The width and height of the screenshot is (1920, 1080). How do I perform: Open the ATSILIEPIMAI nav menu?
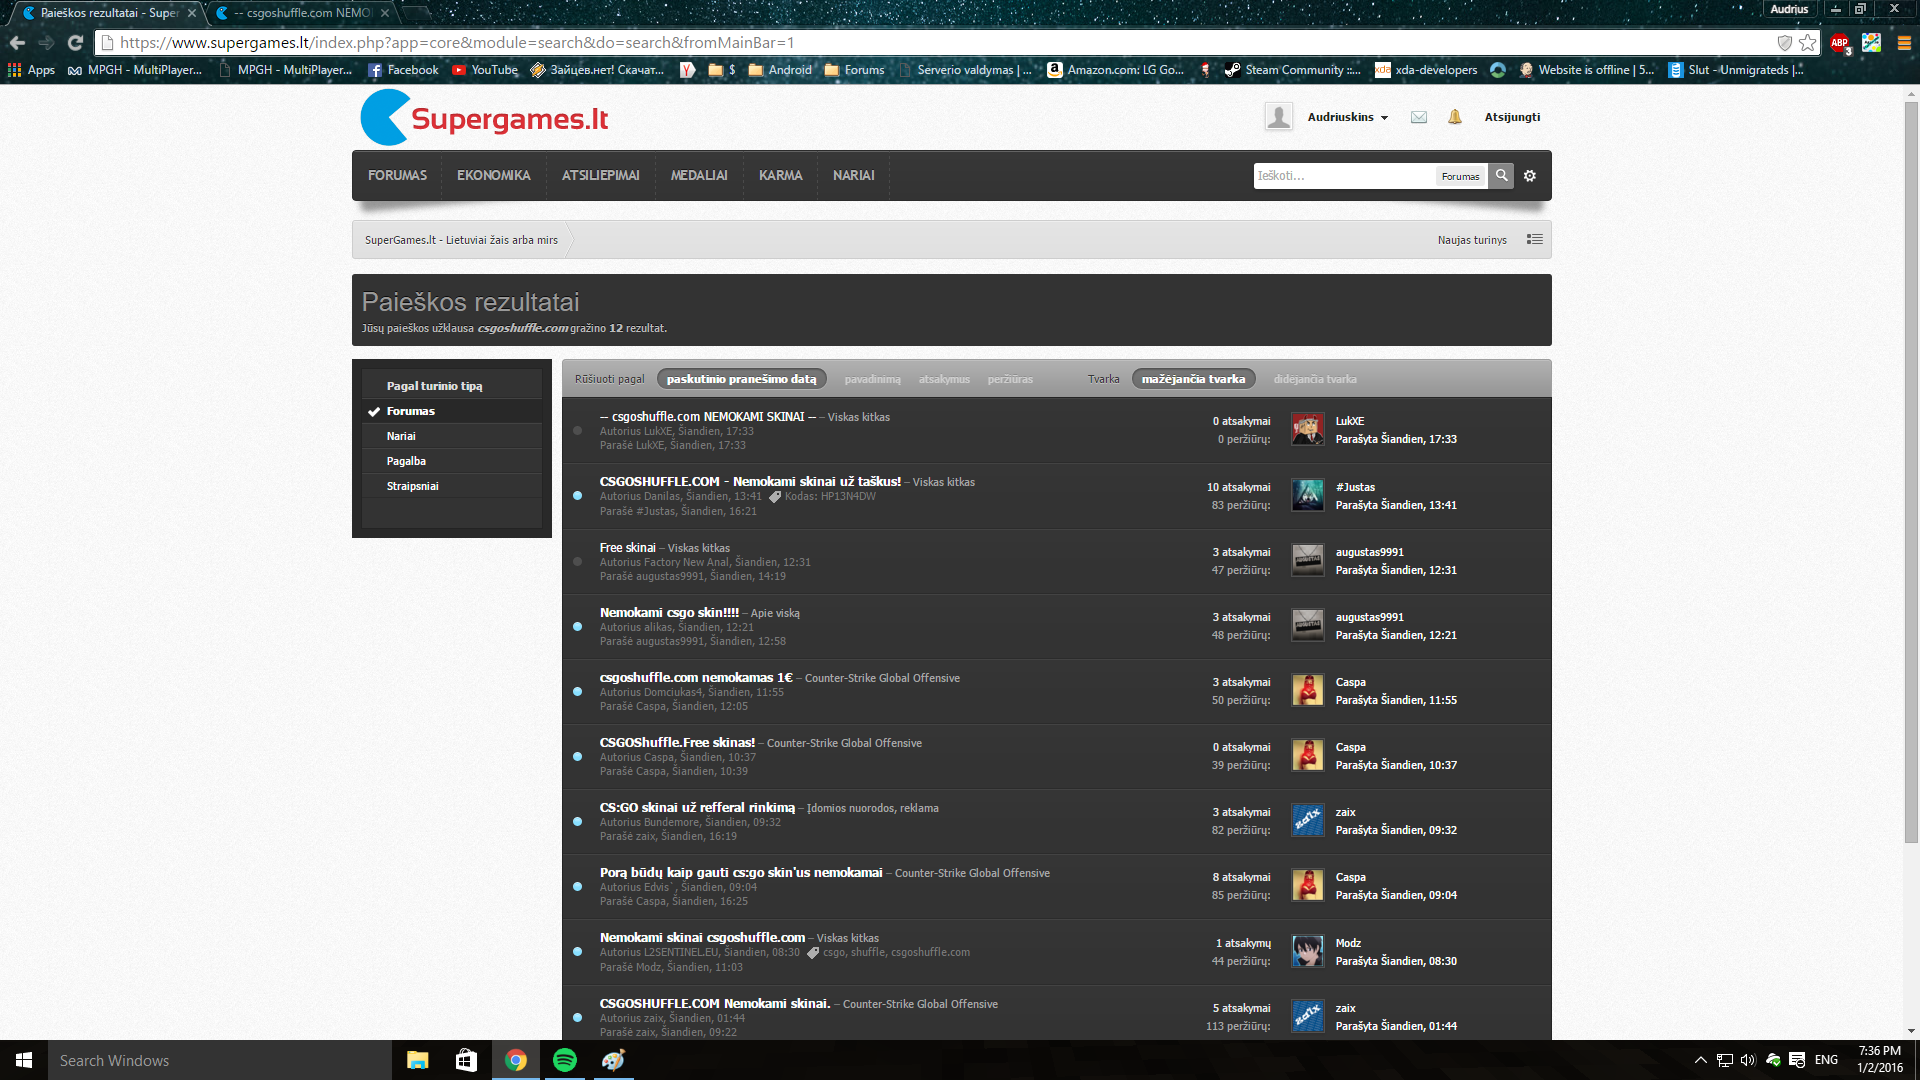[x=601, y=175]
